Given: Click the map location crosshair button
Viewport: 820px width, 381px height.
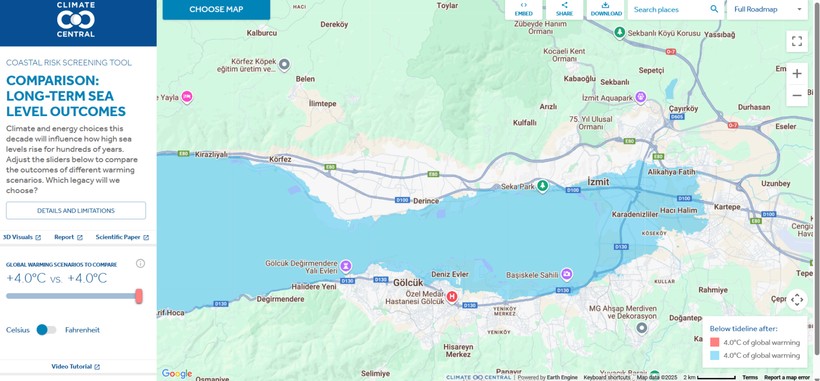Looking at the screenshot, I should 796,299.
